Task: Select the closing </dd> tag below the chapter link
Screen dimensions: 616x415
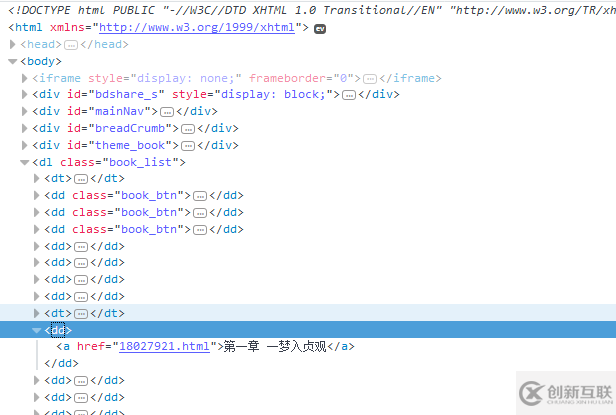Action: point(61,363)
